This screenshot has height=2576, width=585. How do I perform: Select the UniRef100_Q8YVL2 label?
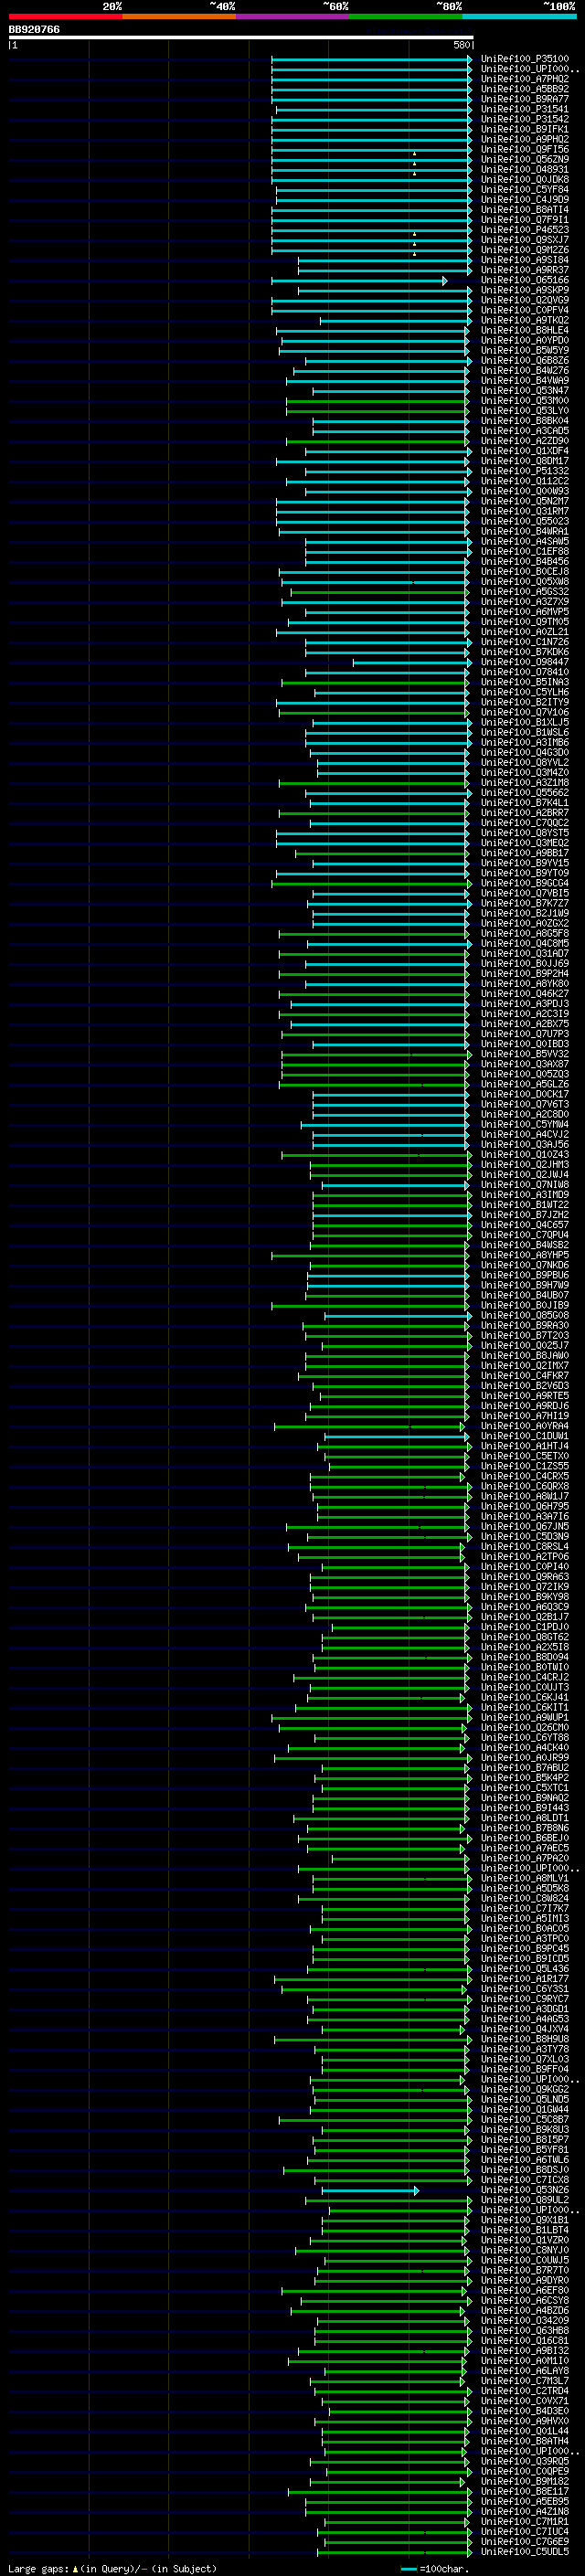tap(524, 762)
